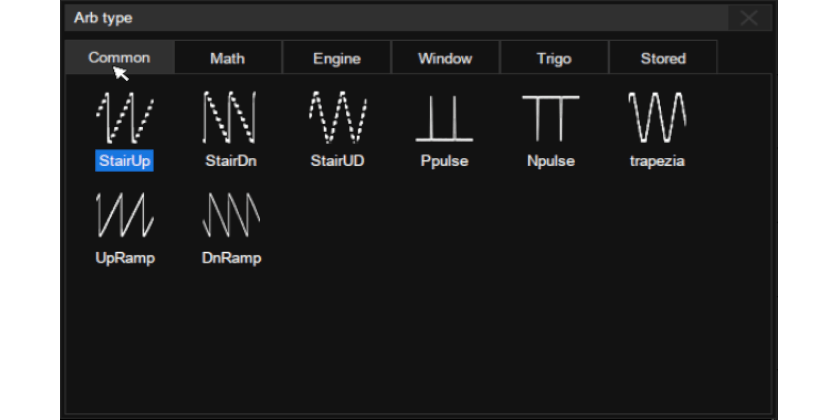This screenshot has height=420, width=840.
Task: Select the trapezia waveform icon
Action: pos(657,118)
